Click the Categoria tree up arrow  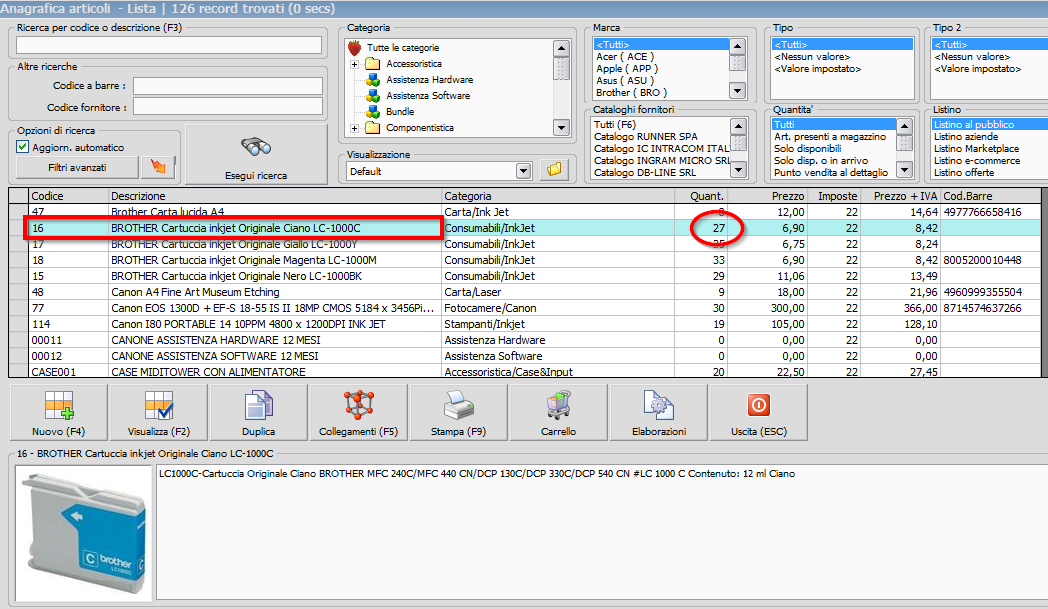click(561, 48)
